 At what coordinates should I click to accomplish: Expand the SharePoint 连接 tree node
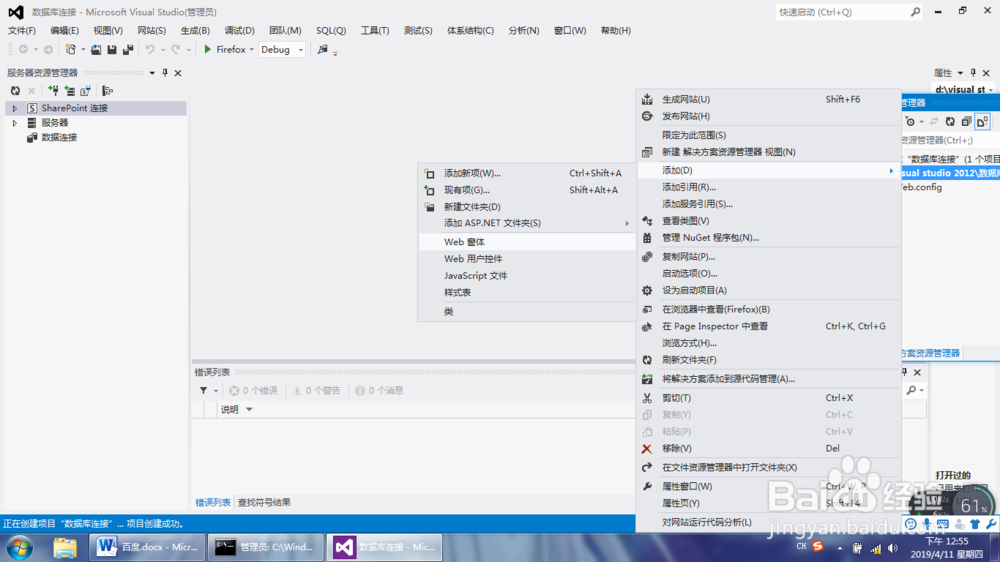click(15, 108)
